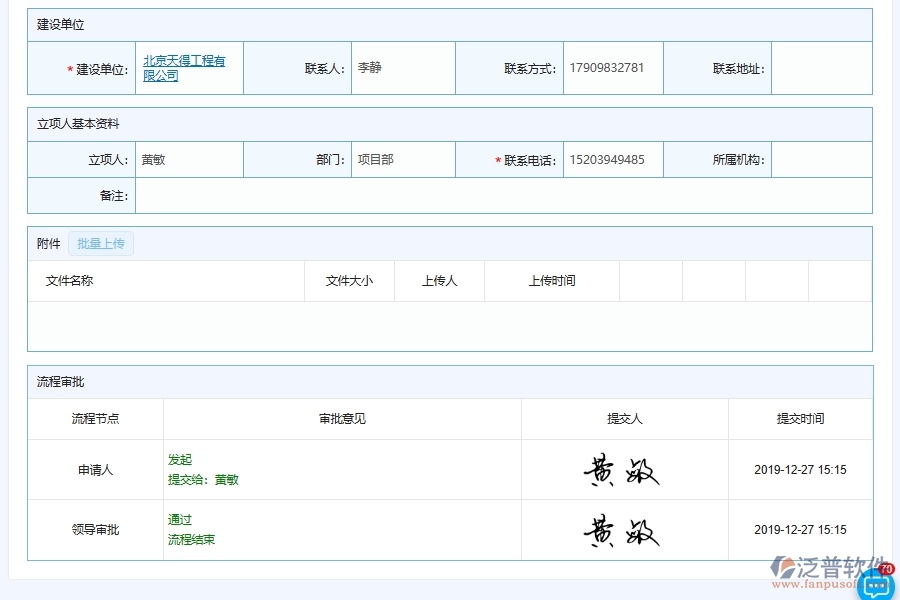Click the red 70 notification badge

884,569
